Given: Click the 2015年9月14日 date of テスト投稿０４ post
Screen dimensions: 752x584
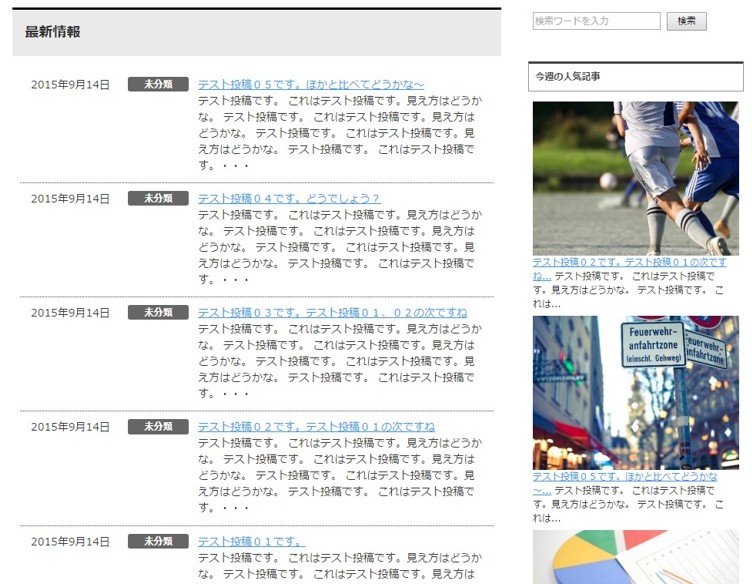Looking at the screenshot, I should [x=70, y=199].
